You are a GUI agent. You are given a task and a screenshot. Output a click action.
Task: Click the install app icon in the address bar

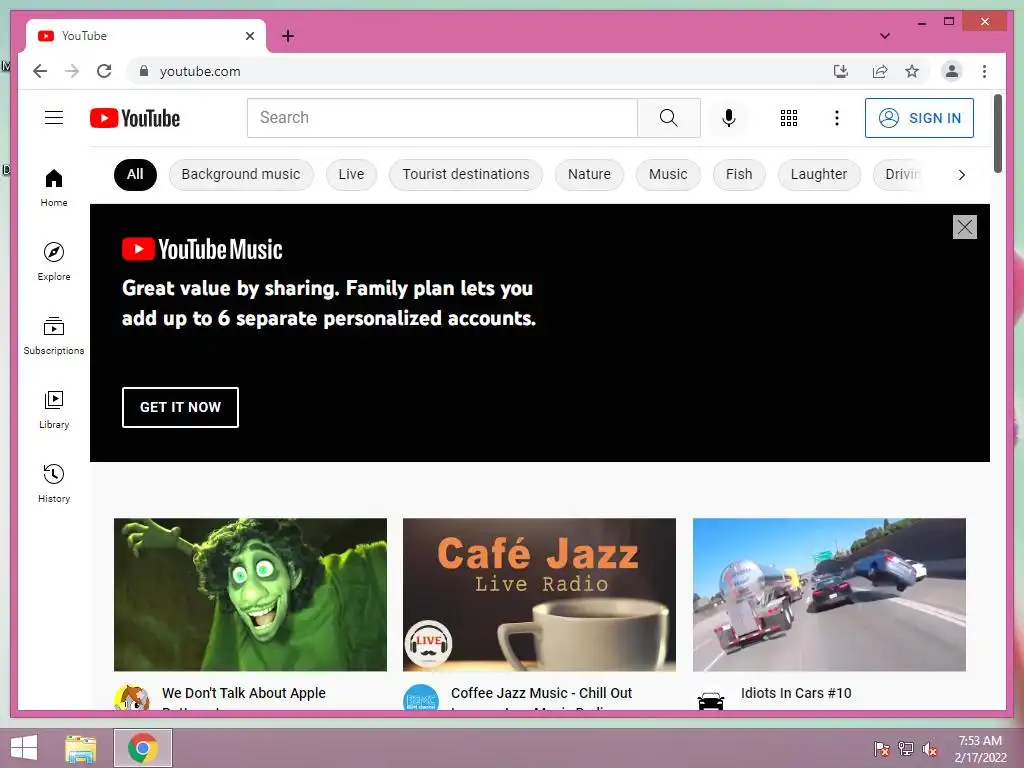(841, 71)
